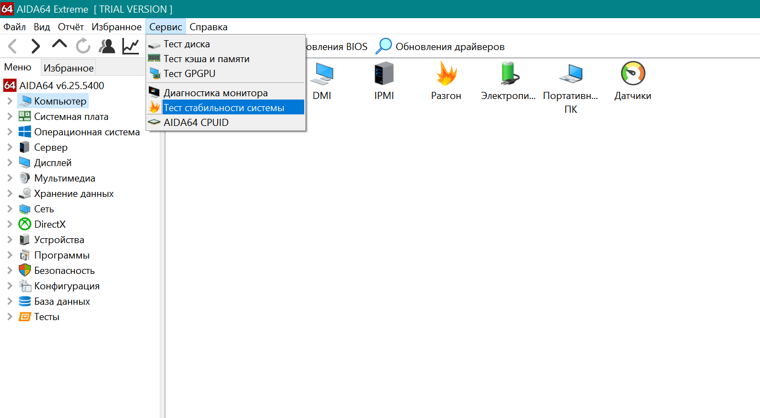Go back with the left arrow toolbar icon
The image size is (760, 418).
(x=13, y=47)
